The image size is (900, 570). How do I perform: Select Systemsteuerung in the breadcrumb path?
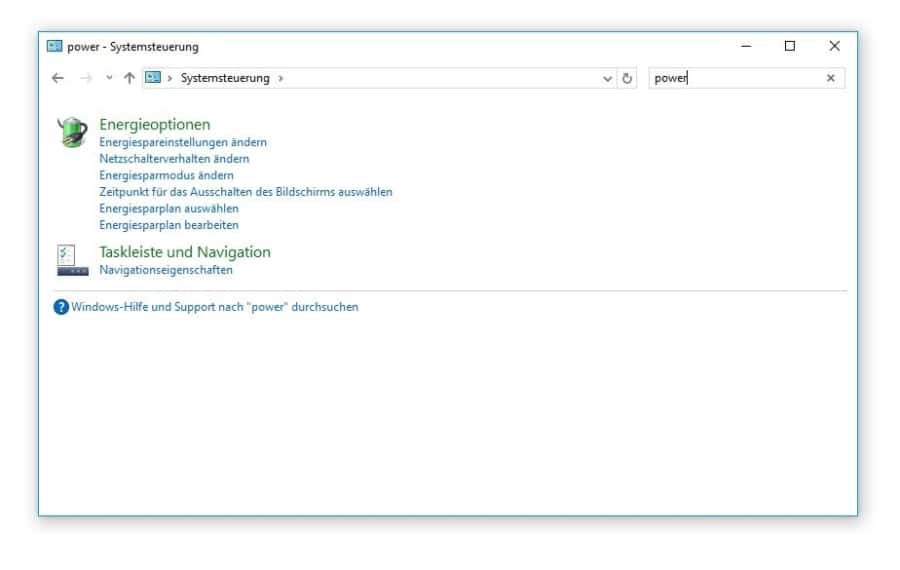click(225, 78)
